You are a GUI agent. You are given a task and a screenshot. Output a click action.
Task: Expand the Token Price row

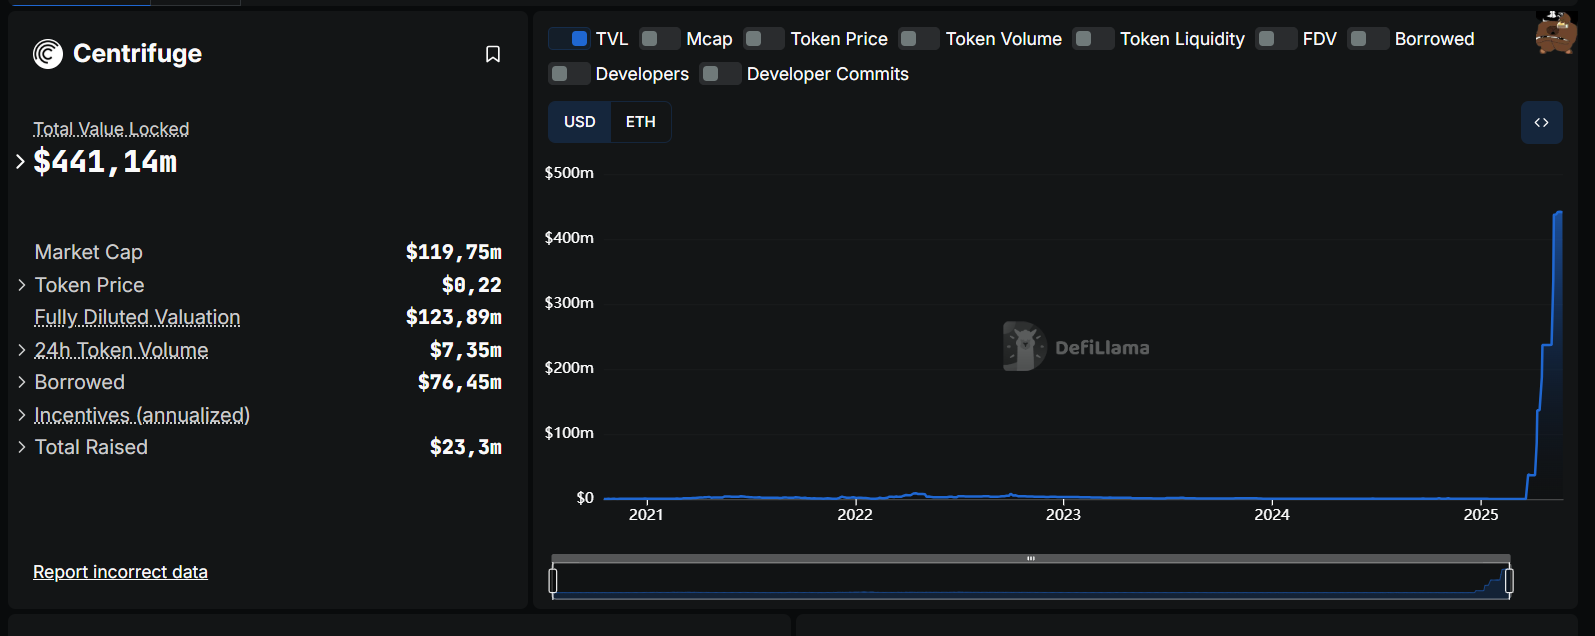22,285
